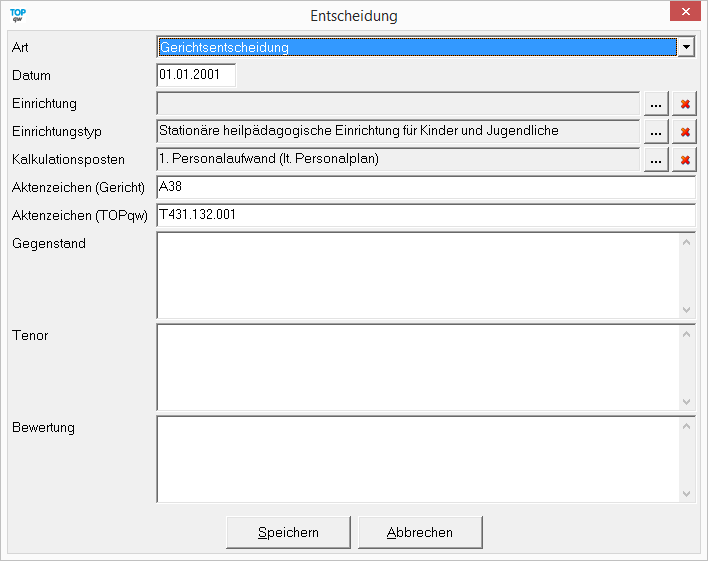Clear the Einrichtungstyp field with red X
Image resolution: width=708 pixels, height=561 pixels.
tap(685, 132)
